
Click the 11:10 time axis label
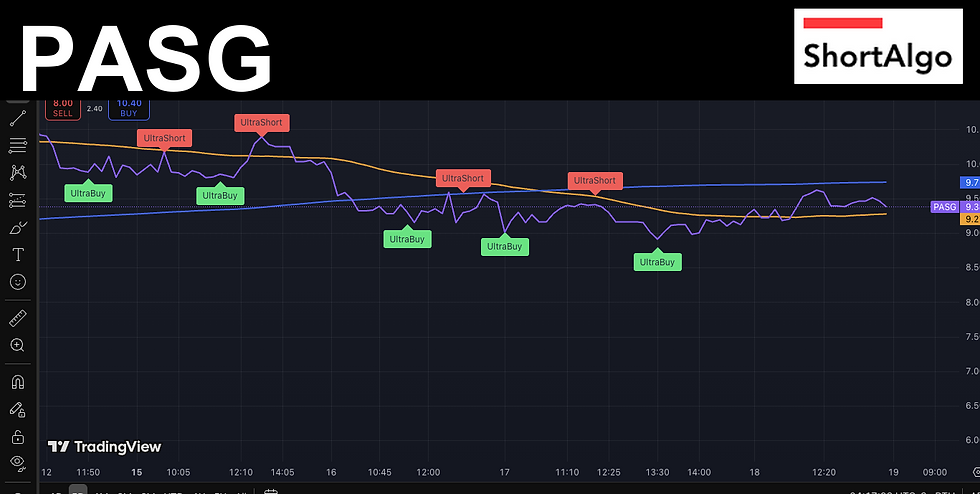[567, 472]
